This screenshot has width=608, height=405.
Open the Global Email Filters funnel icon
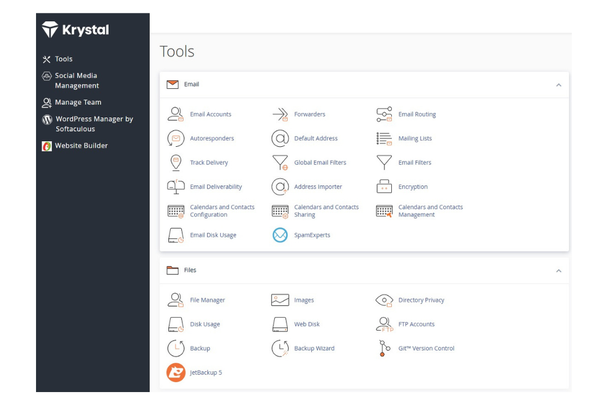coord(280,163)
